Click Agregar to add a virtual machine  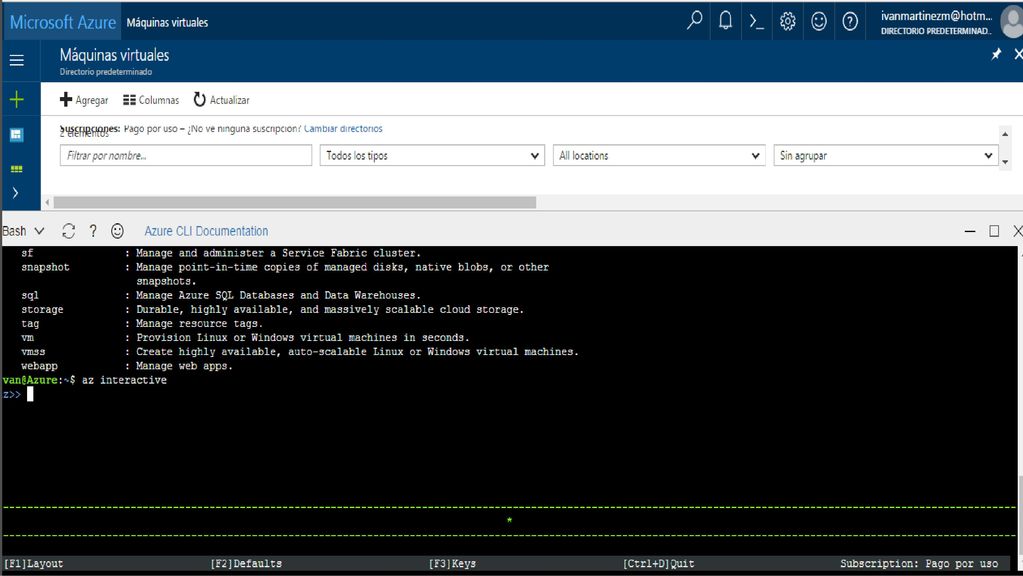click(84, 100)
